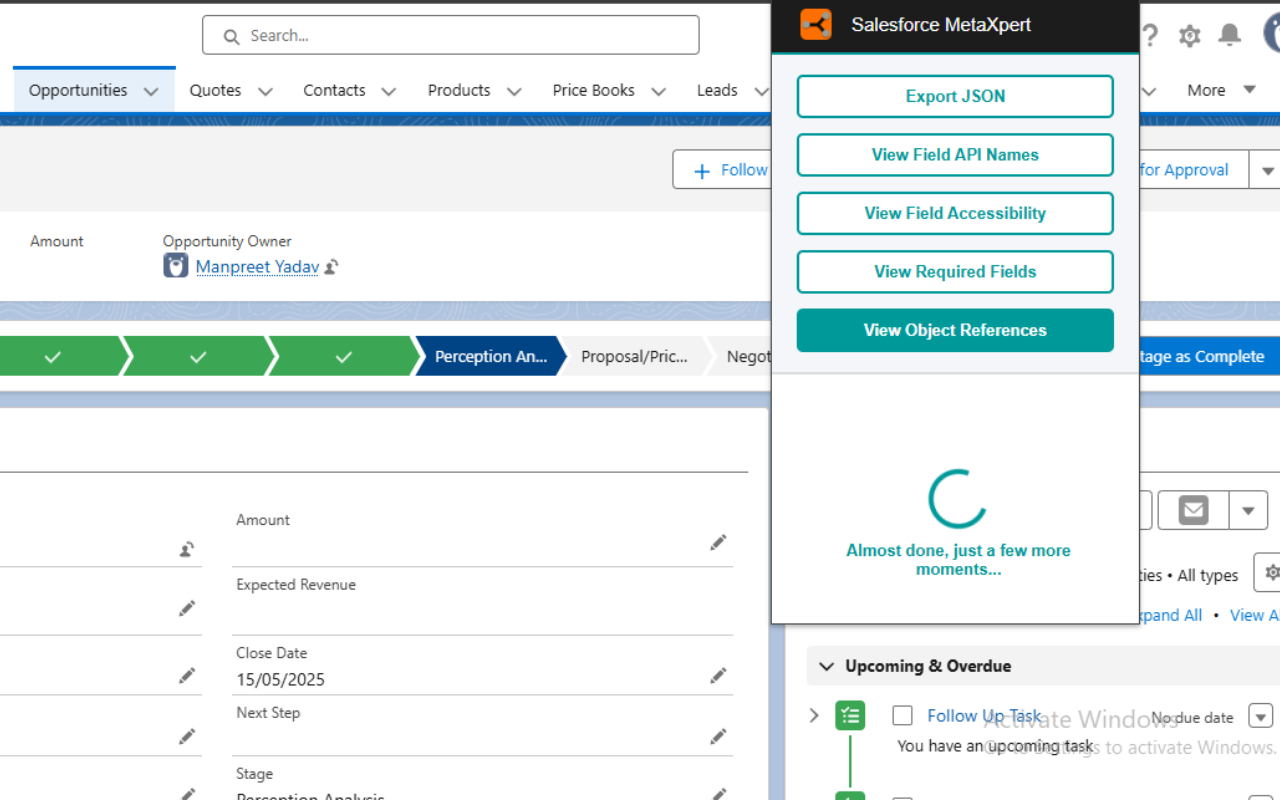Open the Setup gear icon
1280x800 pixels.
(x=1189, y=36)
